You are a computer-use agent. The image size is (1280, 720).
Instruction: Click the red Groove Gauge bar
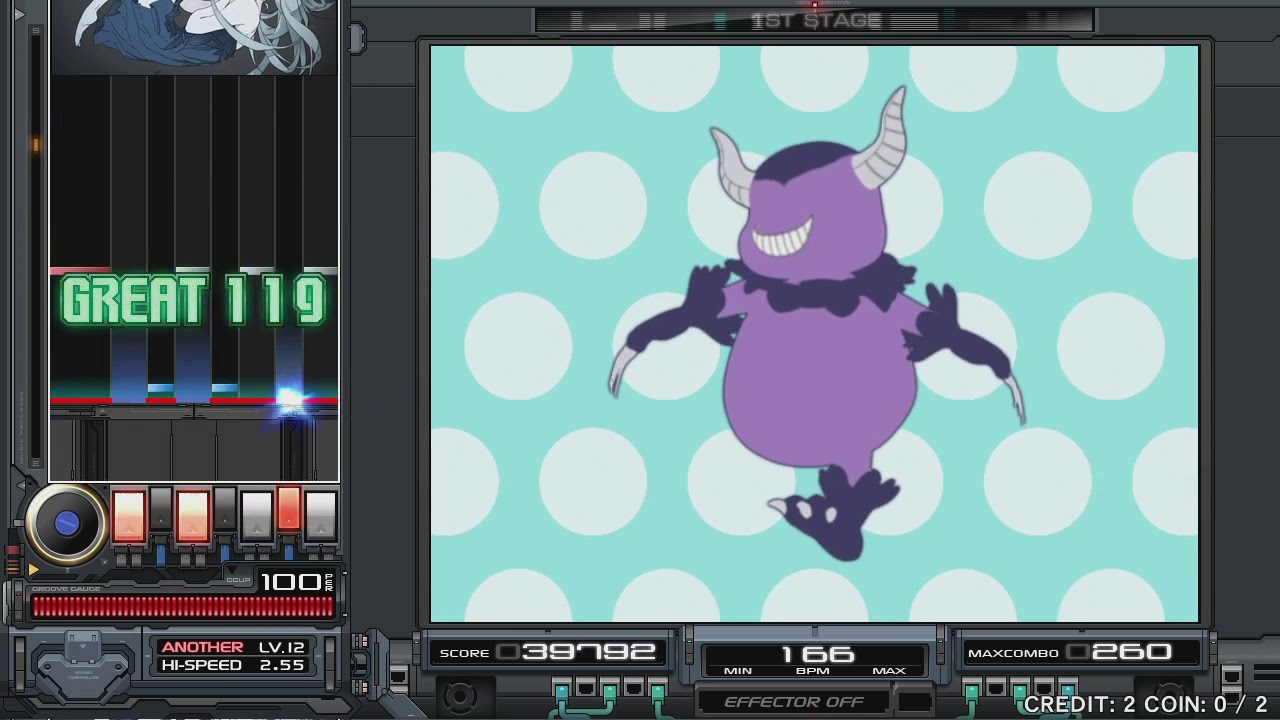pyautogui.click(x=182, y=607)
